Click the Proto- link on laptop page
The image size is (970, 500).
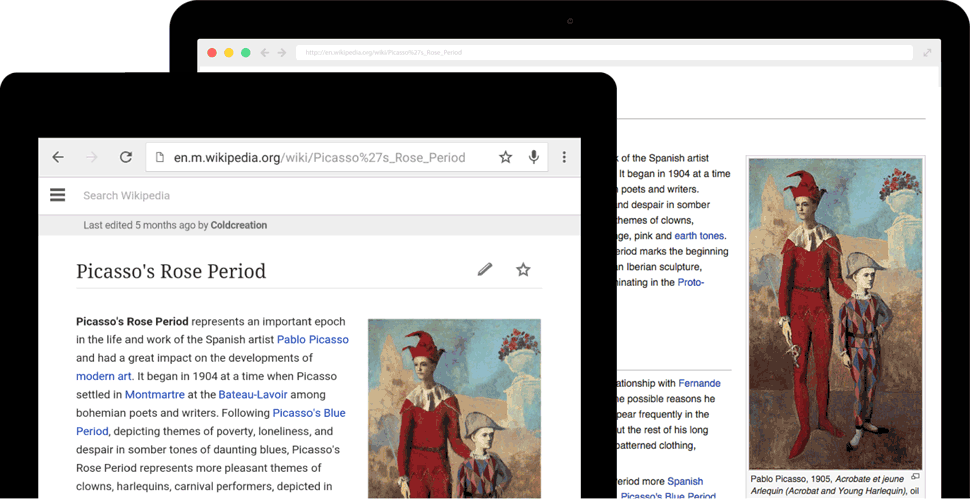pos(690,282)
